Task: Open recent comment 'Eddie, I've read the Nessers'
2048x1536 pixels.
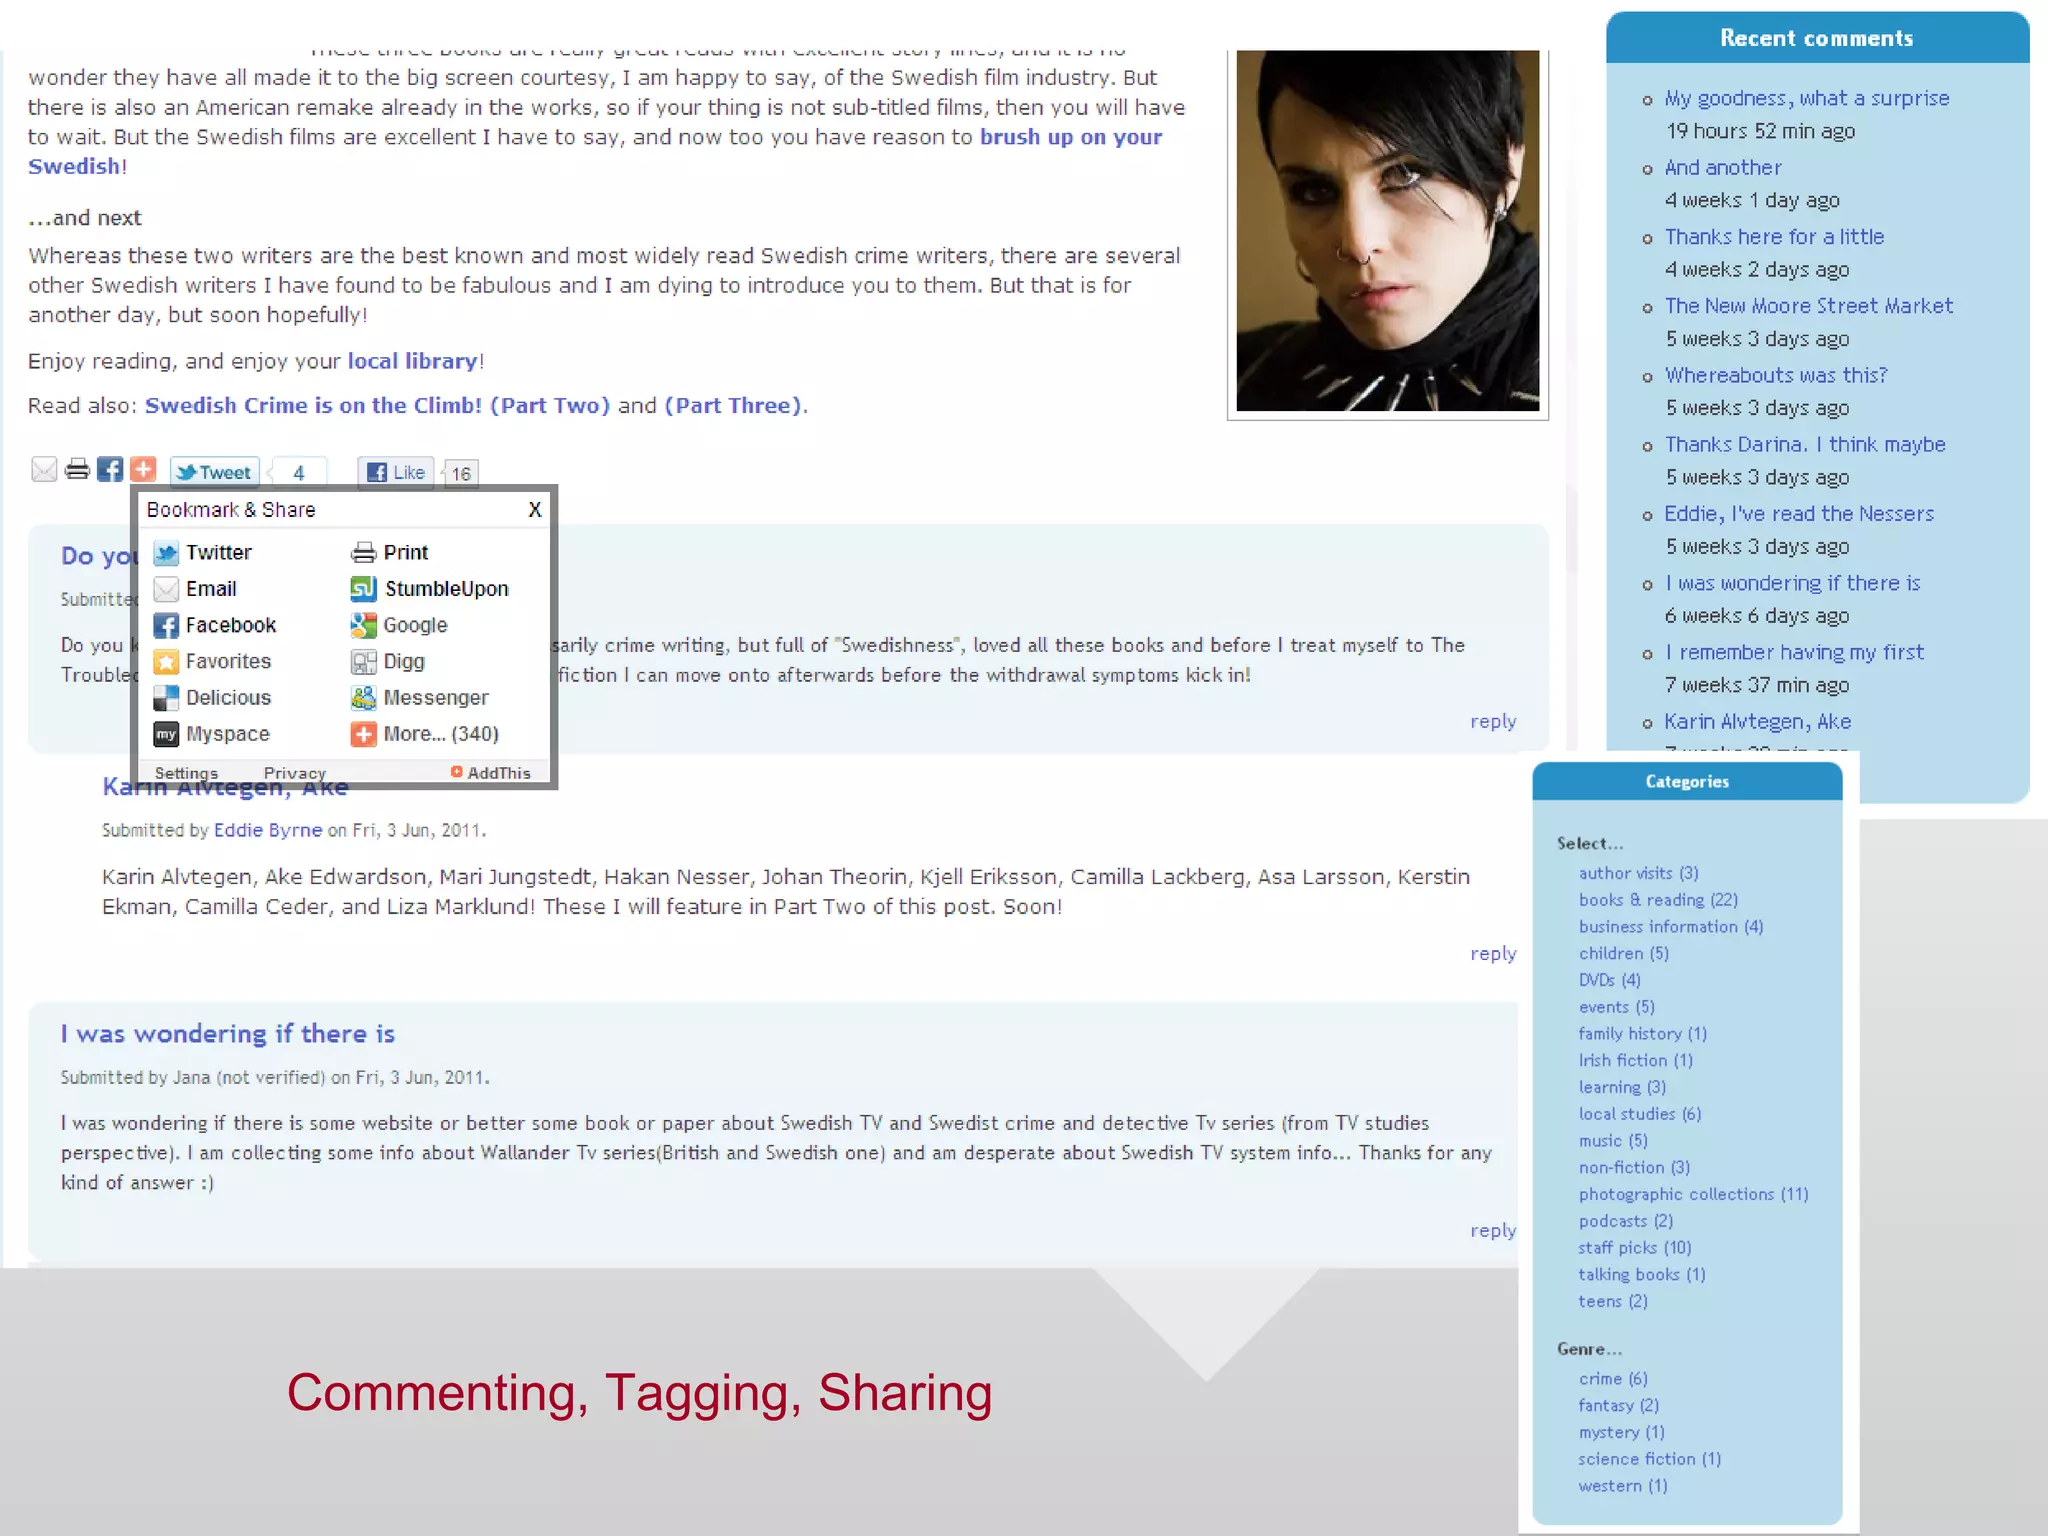Action: pyautogui.click(x=1799, y=514)
